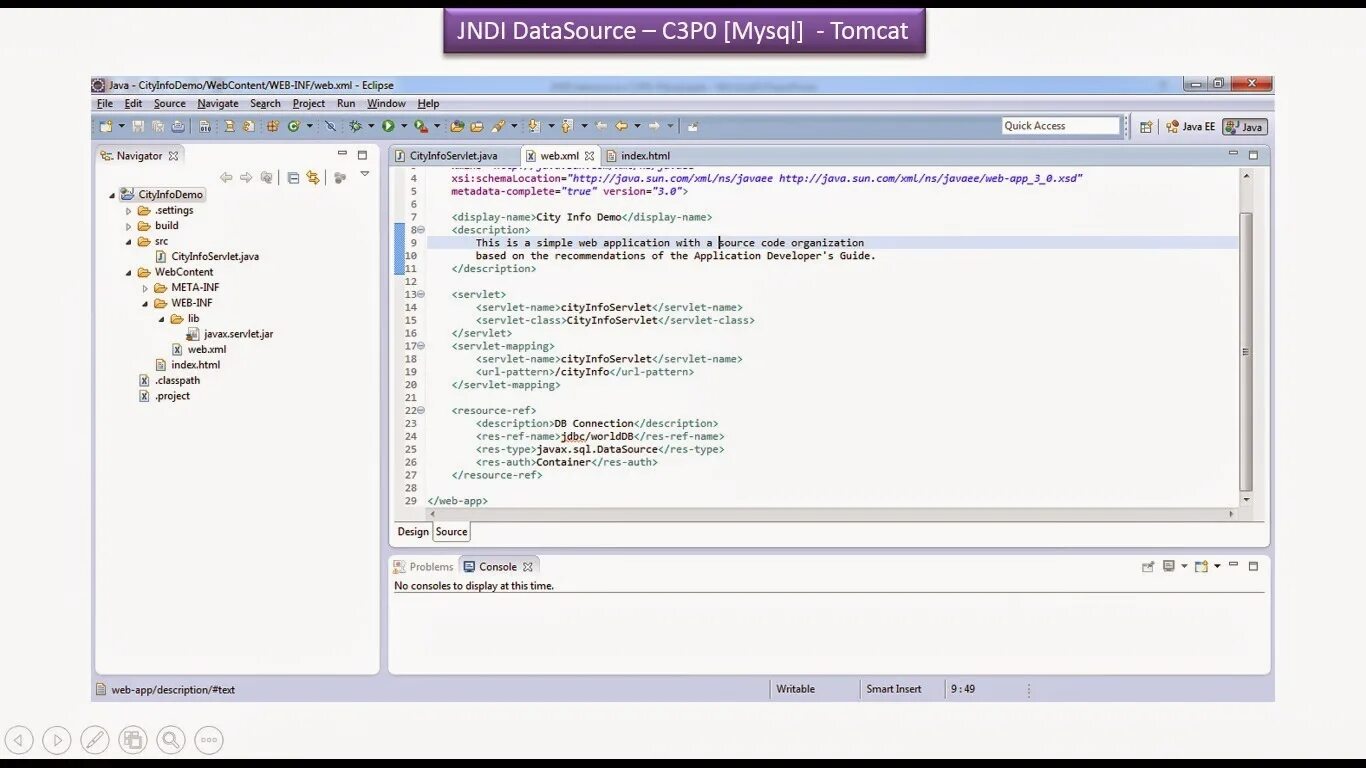Open the Navigate menu
Viewport: 1366px width, 768px height.
pos(218,104)
